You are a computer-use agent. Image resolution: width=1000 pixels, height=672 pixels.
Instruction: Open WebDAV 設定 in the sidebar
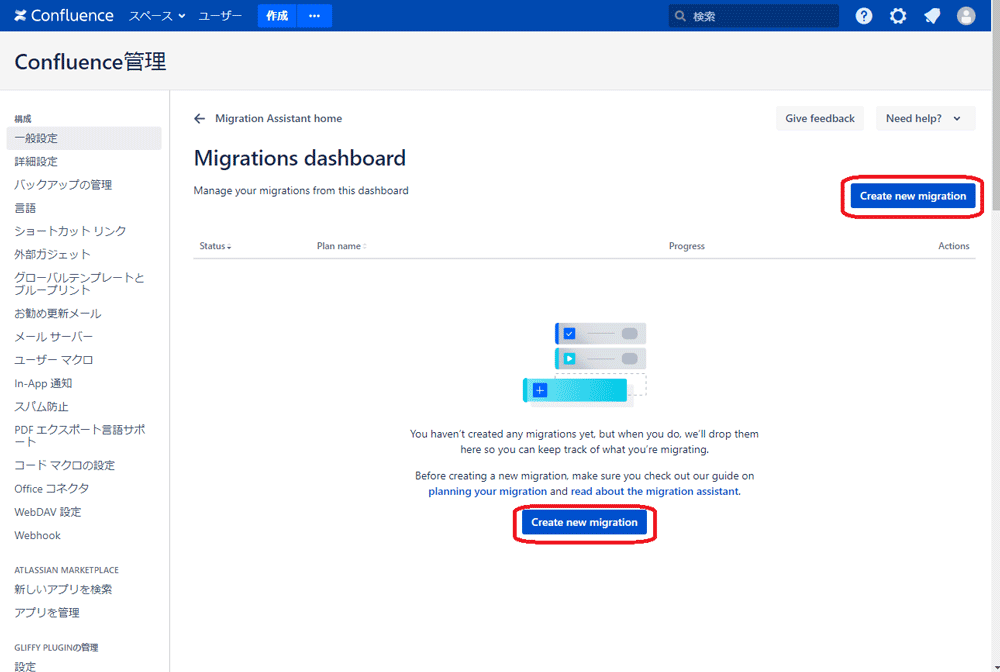pos(48,512)
